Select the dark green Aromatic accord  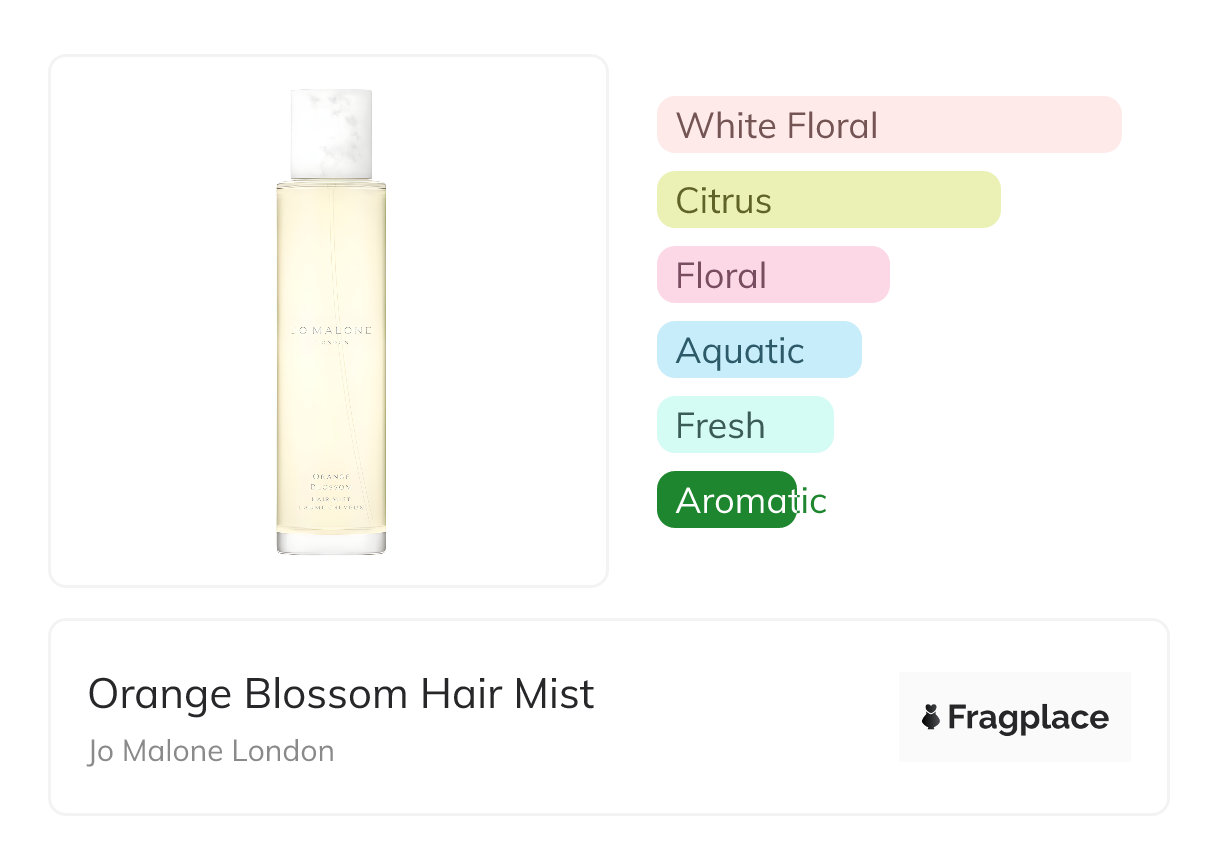(x=726, y=500)
